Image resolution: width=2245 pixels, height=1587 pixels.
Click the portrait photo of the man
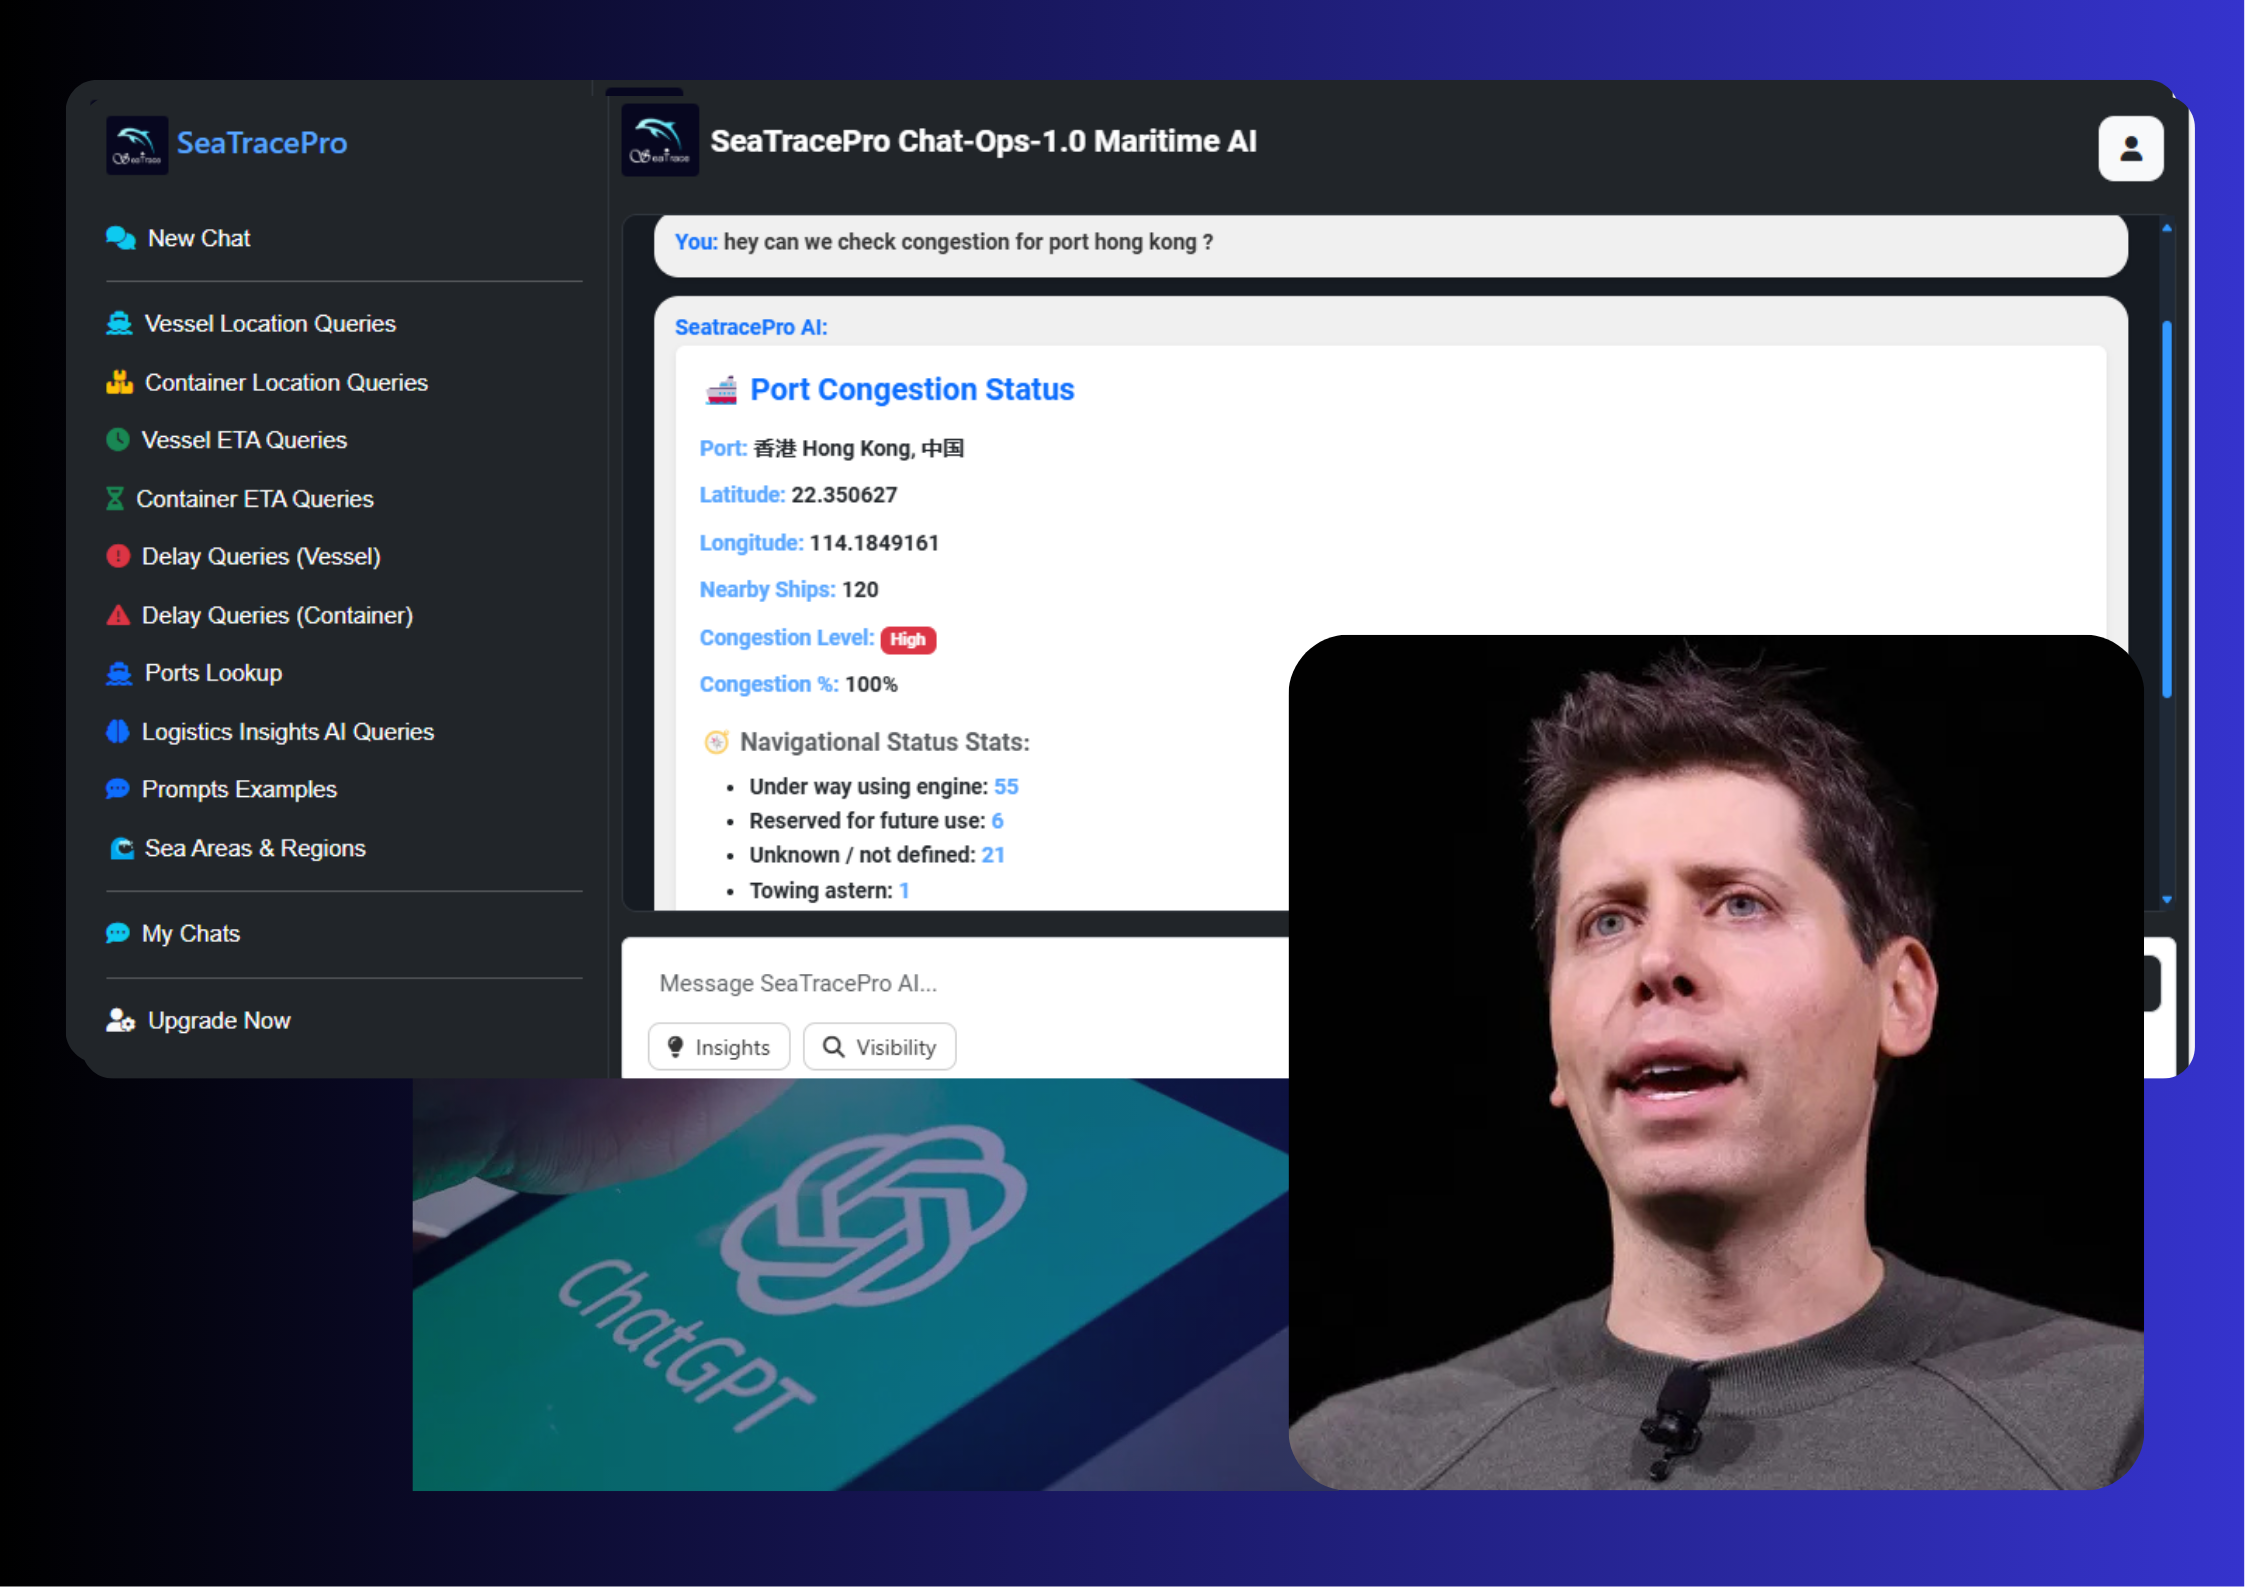pos(1716,1062)
